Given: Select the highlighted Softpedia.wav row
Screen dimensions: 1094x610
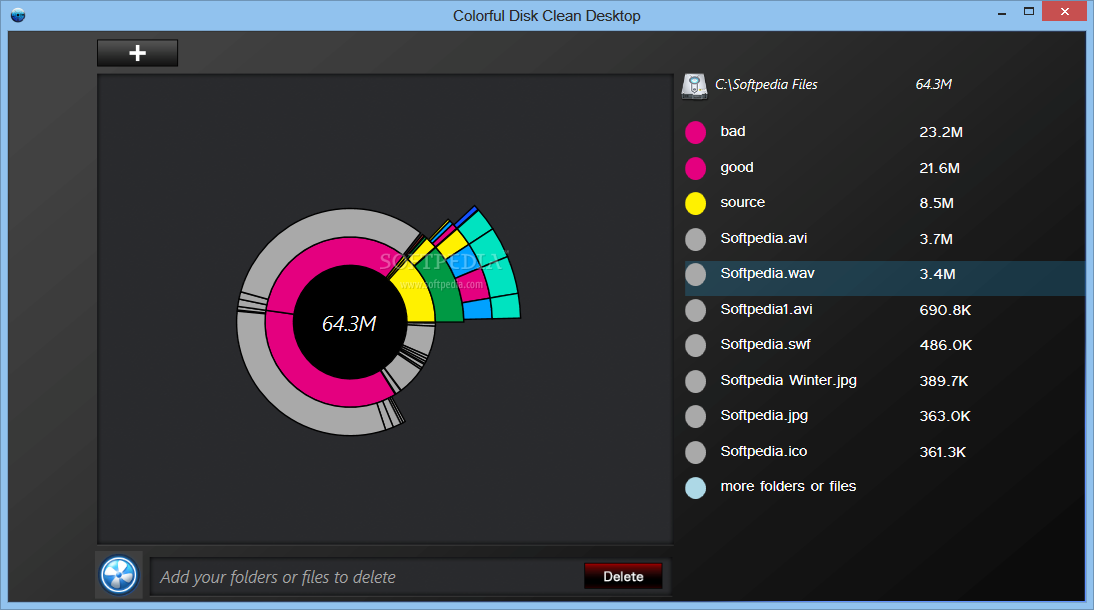Looking at the screenshot, I should (885, 278).
